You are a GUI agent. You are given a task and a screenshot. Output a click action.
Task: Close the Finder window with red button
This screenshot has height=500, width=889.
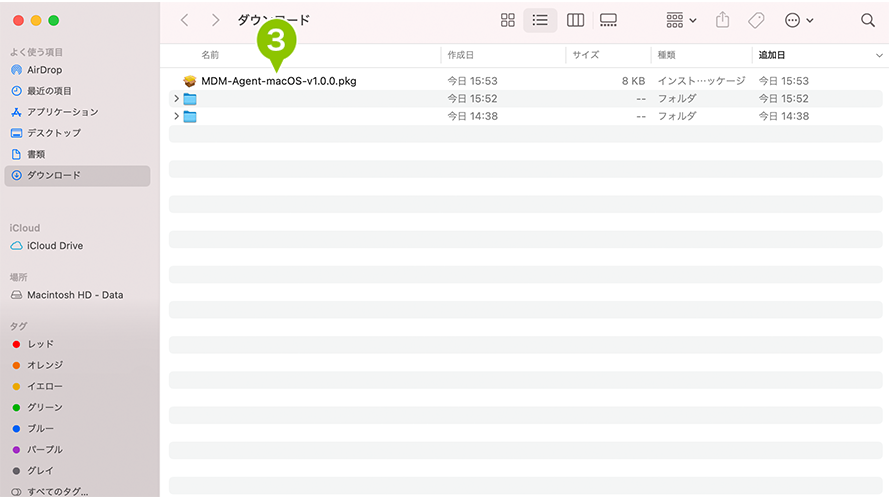click(x=18, y=20)
